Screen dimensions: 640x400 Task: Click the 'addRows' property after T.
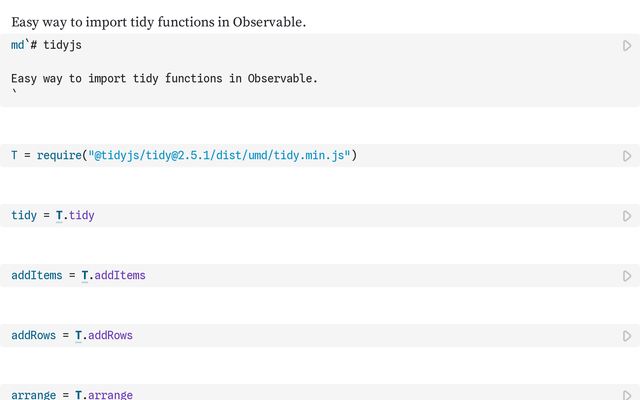pyautogui.click(x=111, y=336)
